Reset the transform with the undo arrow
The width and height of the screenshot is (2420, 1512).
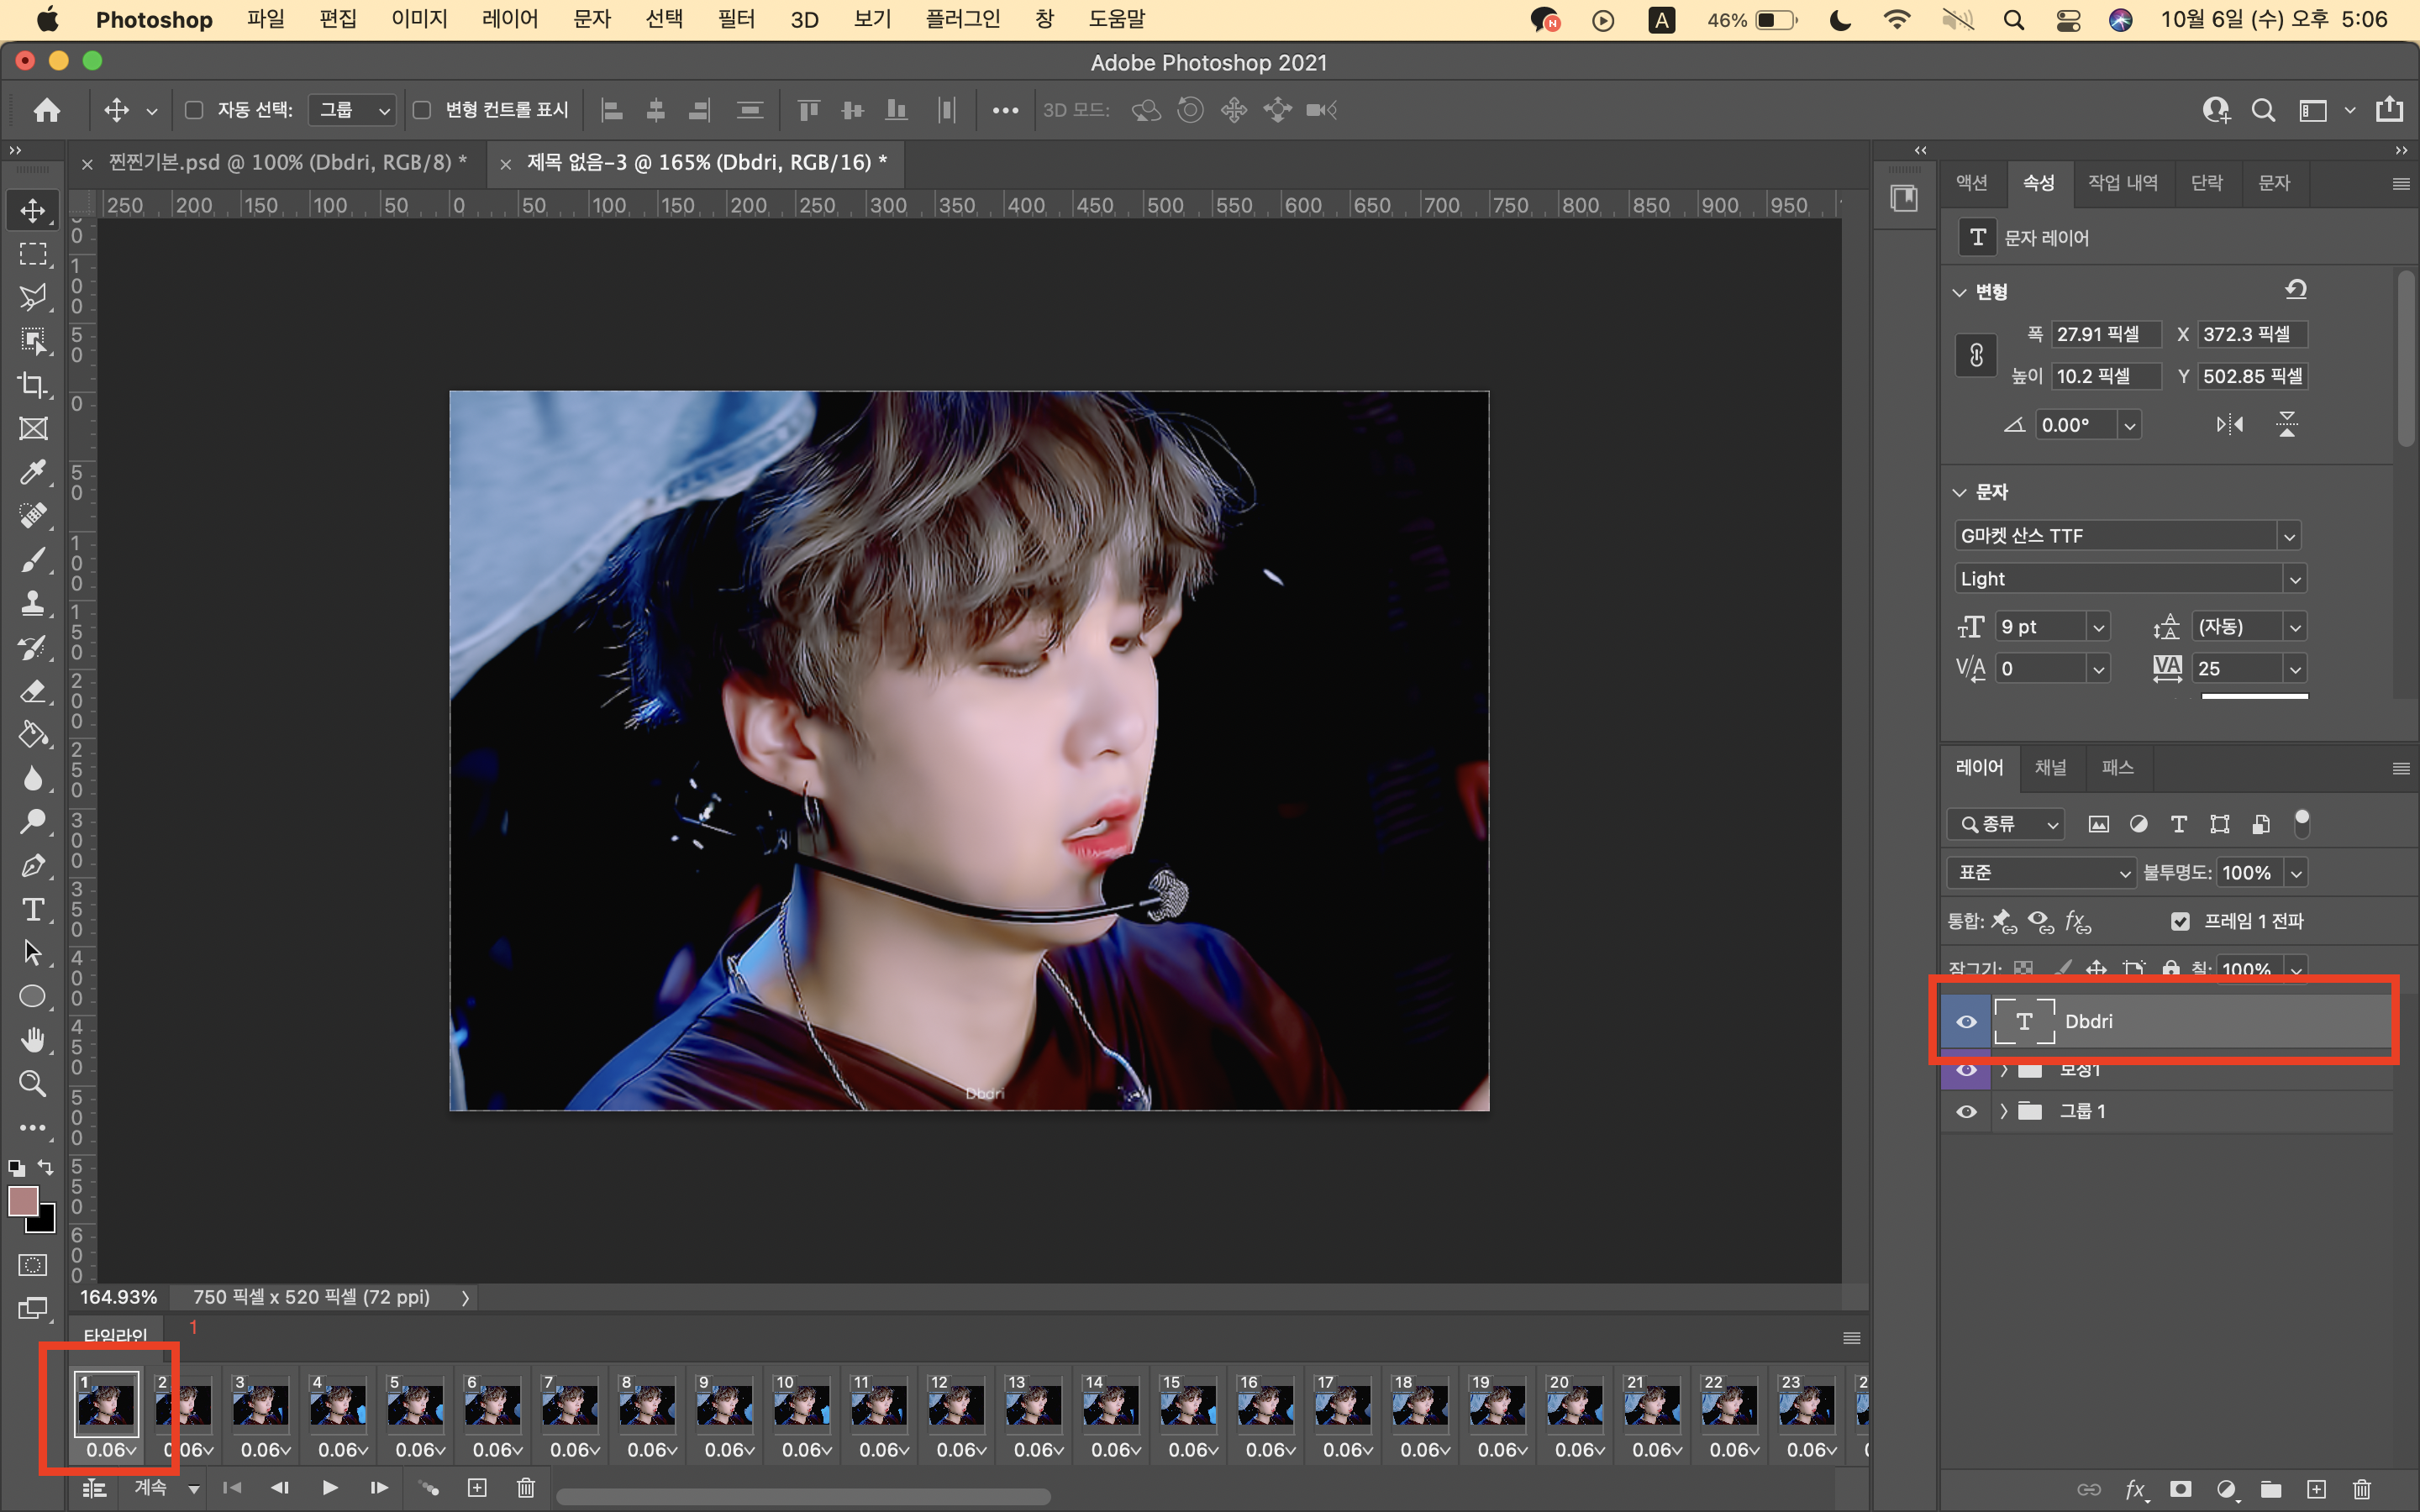(2296, 290)
